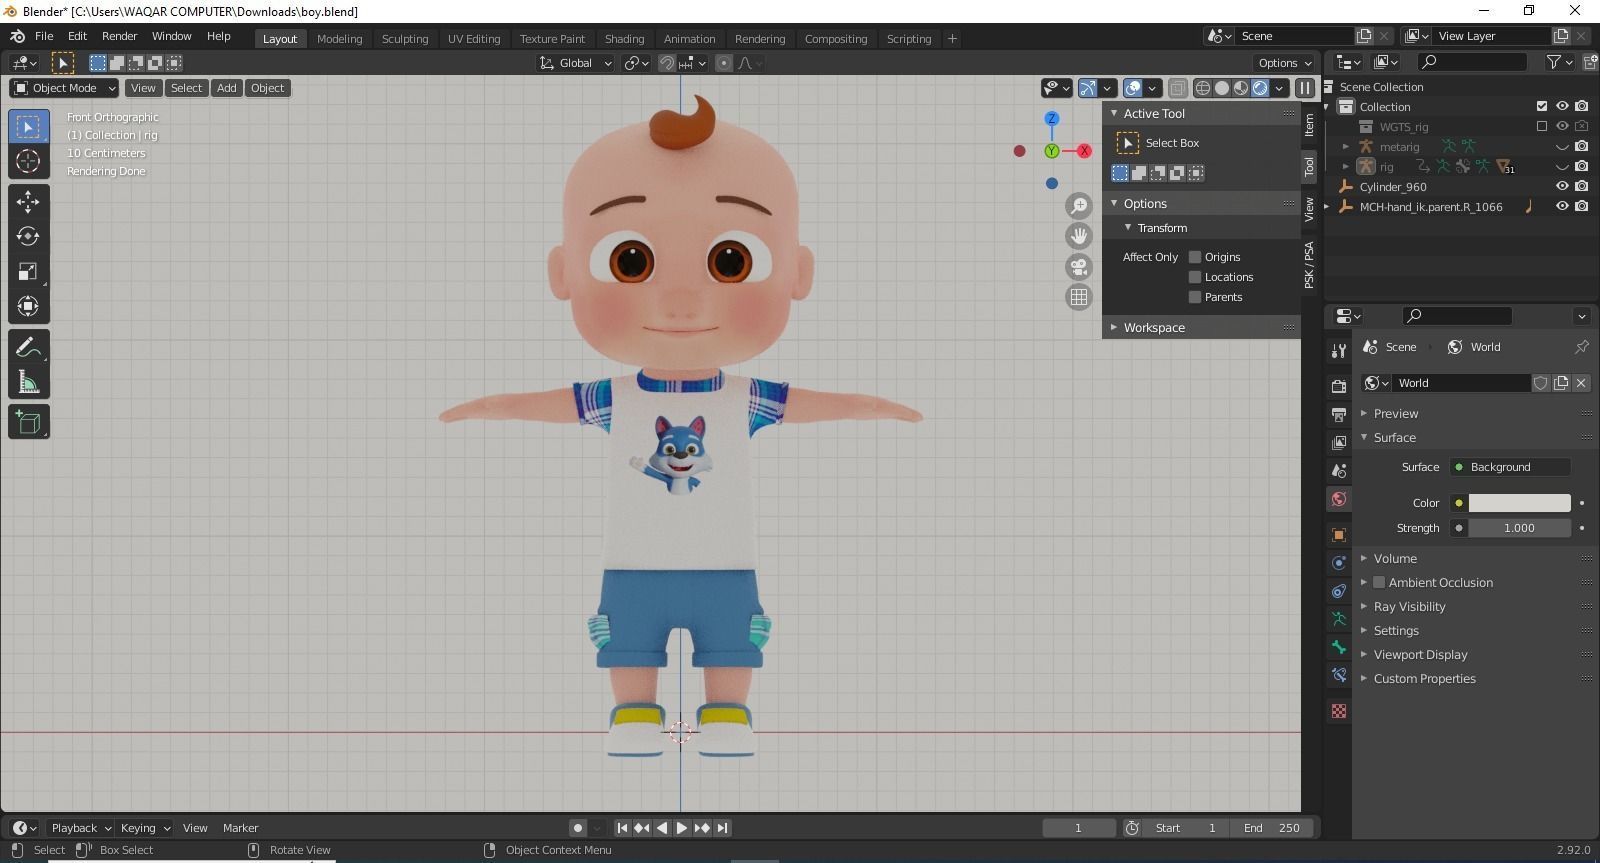Open the Item sidebar tab

click(1309, 125)
